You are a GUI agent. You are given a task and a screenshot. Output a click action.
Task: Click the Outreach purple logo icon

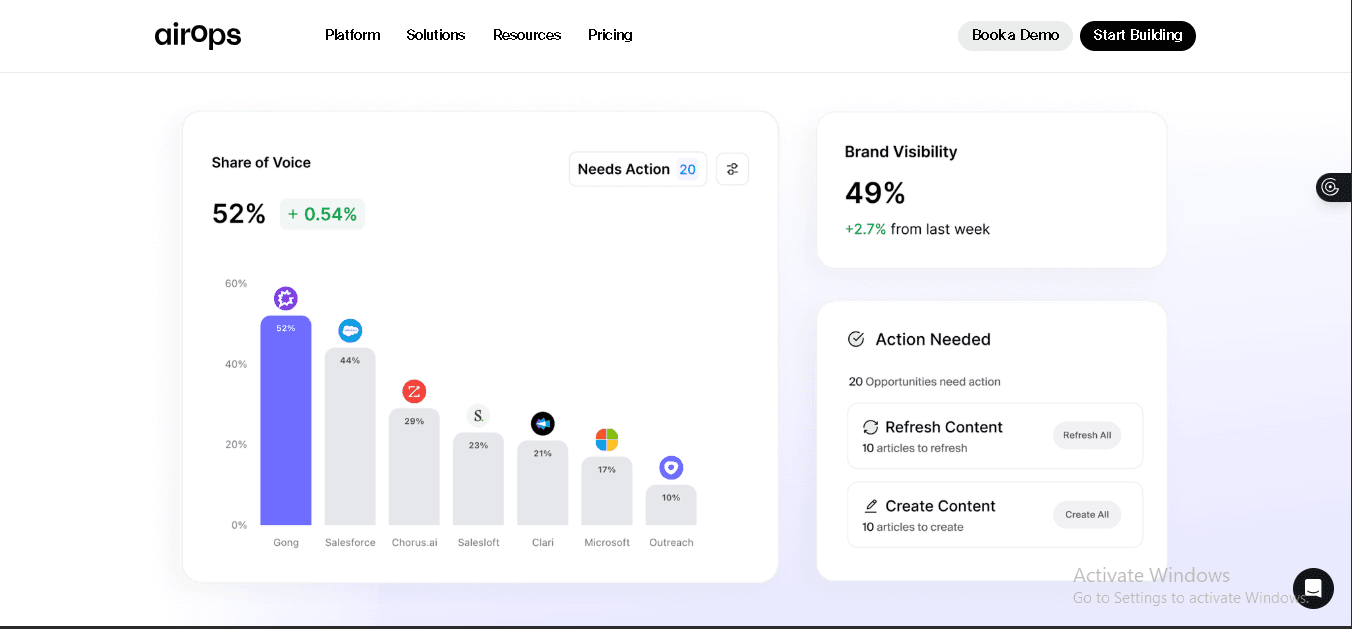pos(671,467)
